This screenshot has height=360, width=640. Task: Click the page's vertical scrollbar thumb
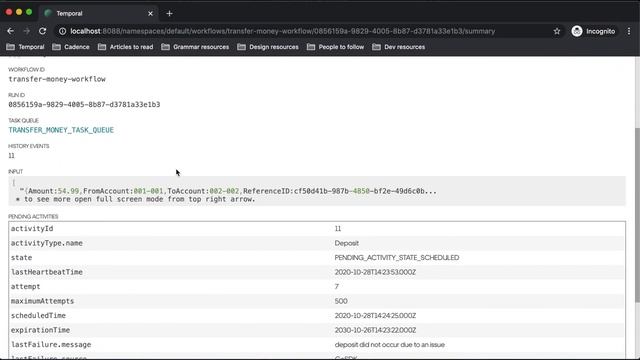[637, 216]
